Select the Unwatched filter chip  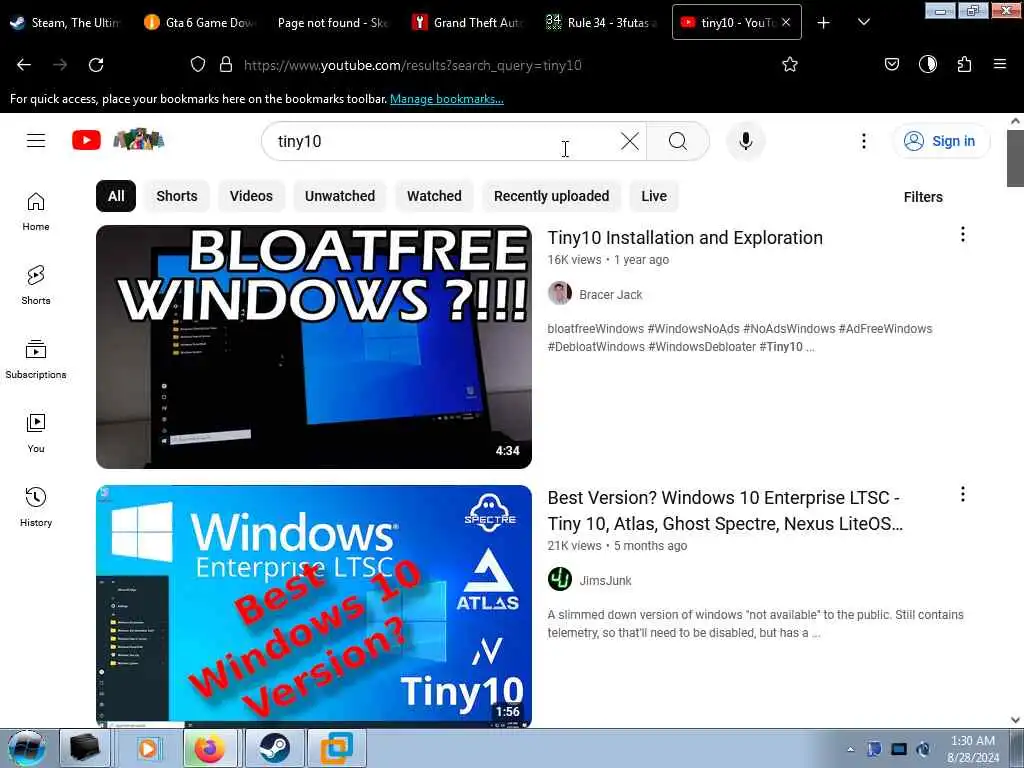click(340, 196)
